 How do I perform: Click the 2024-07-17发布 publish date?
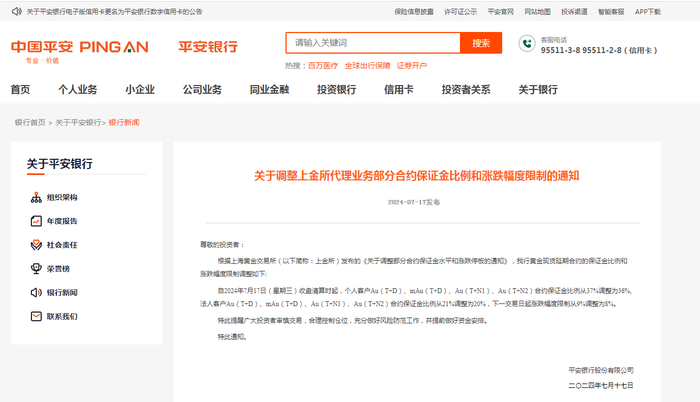414,202
